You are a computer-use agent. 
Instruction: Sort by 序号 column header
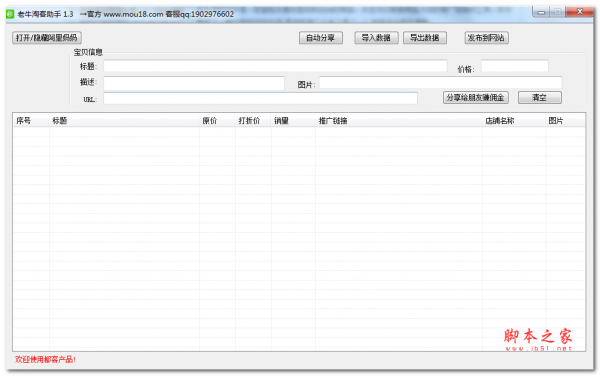31,120
